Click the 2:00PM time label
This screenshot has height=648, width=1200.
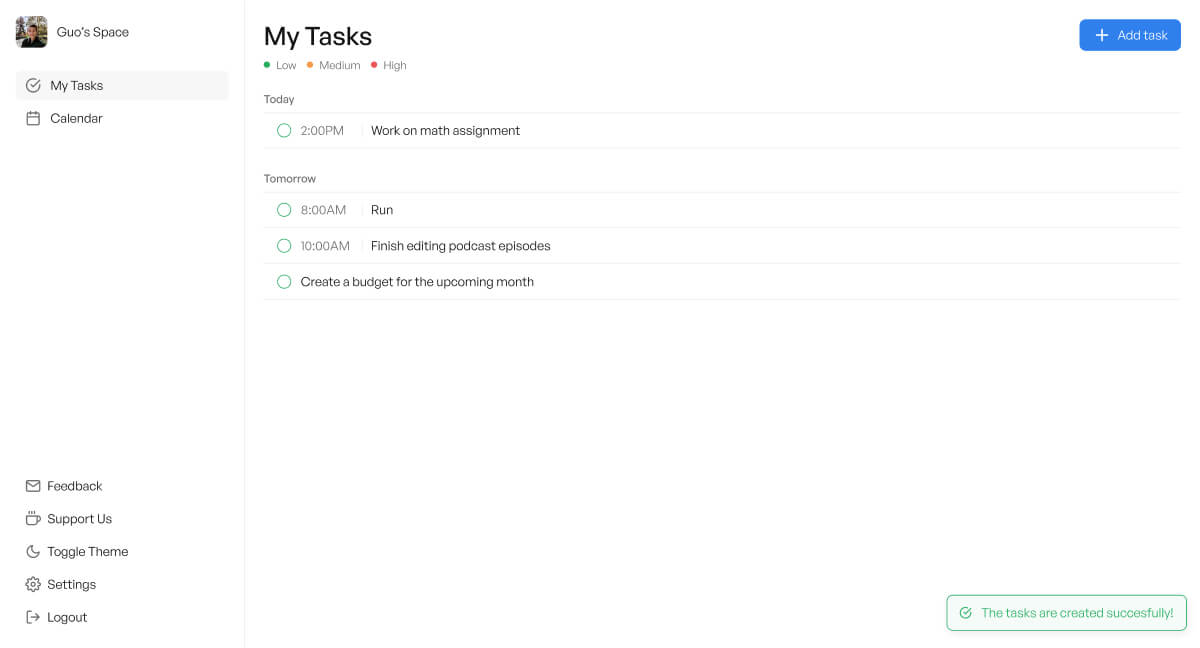[x=322, y=130]
